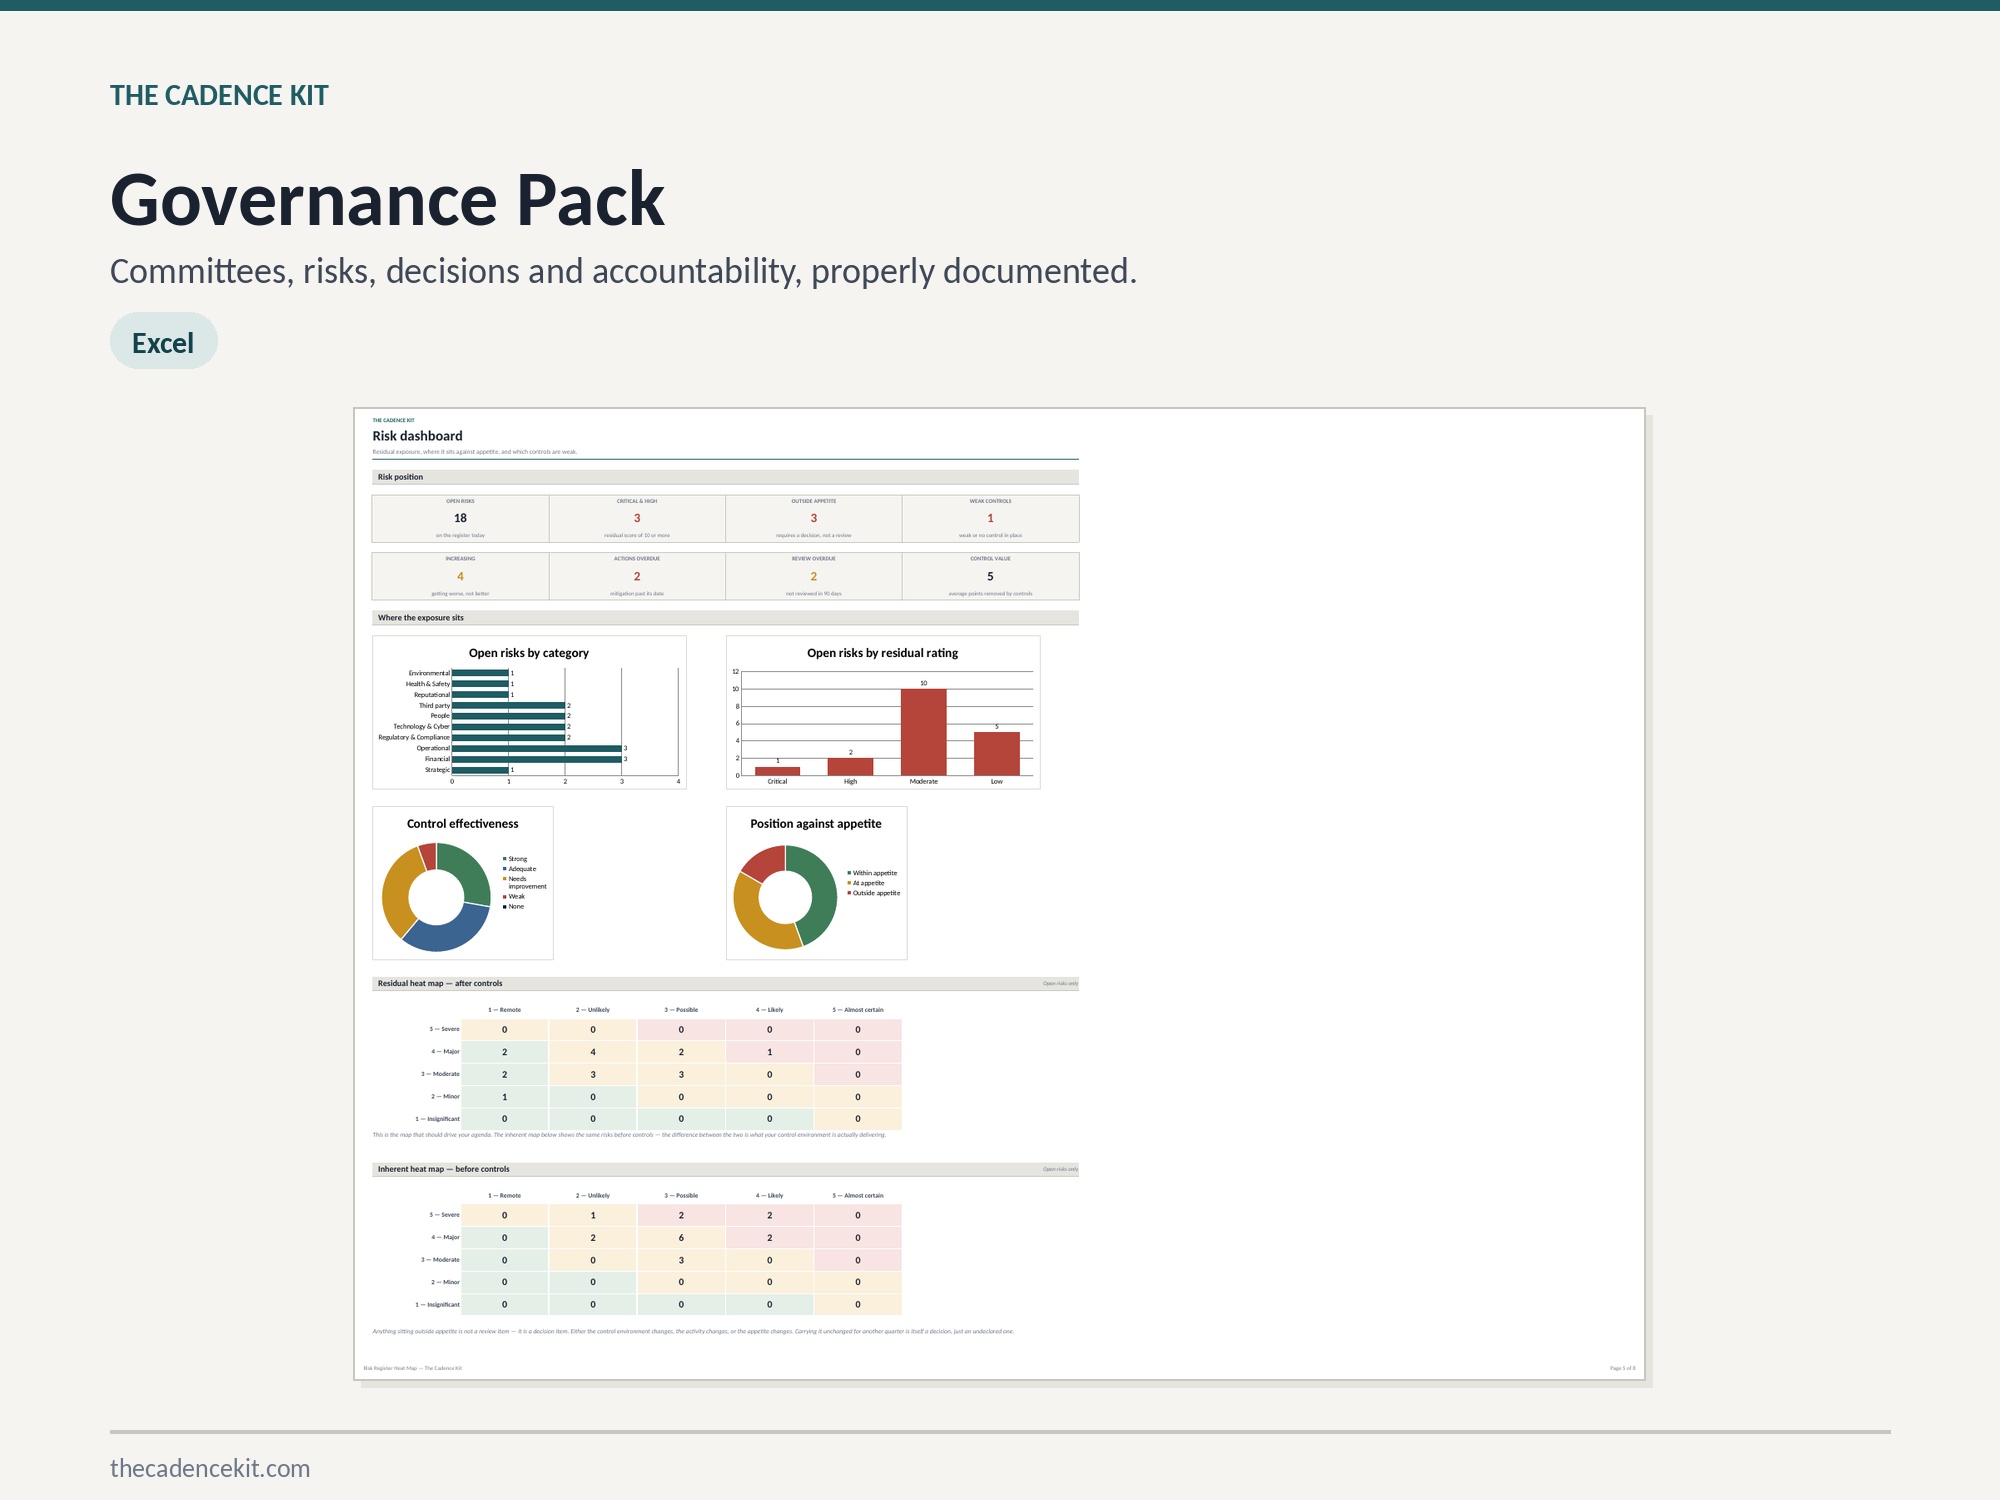2000x1500 pixels.
Task: Select the Open Risks KPI card
Action: tap(460, 519)
